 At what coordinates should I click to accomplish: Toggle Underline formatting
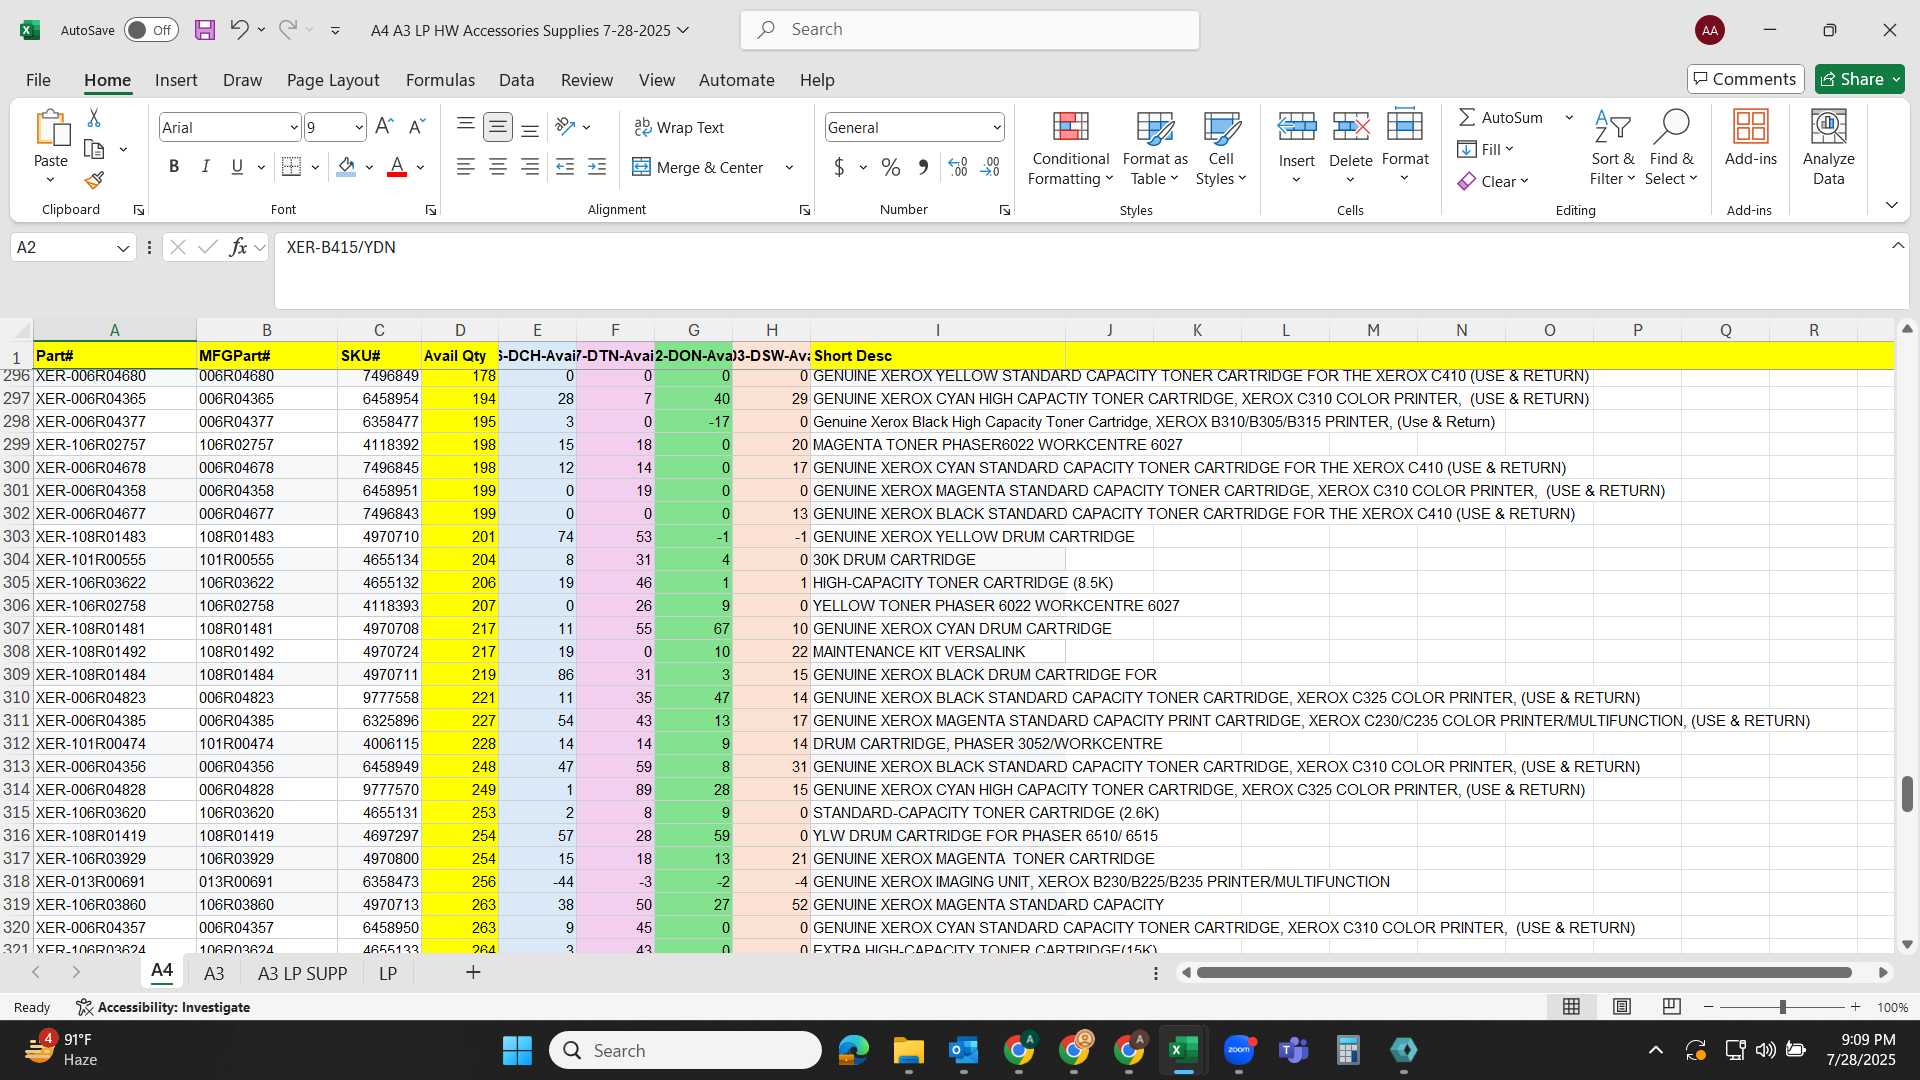coord(237,167)
